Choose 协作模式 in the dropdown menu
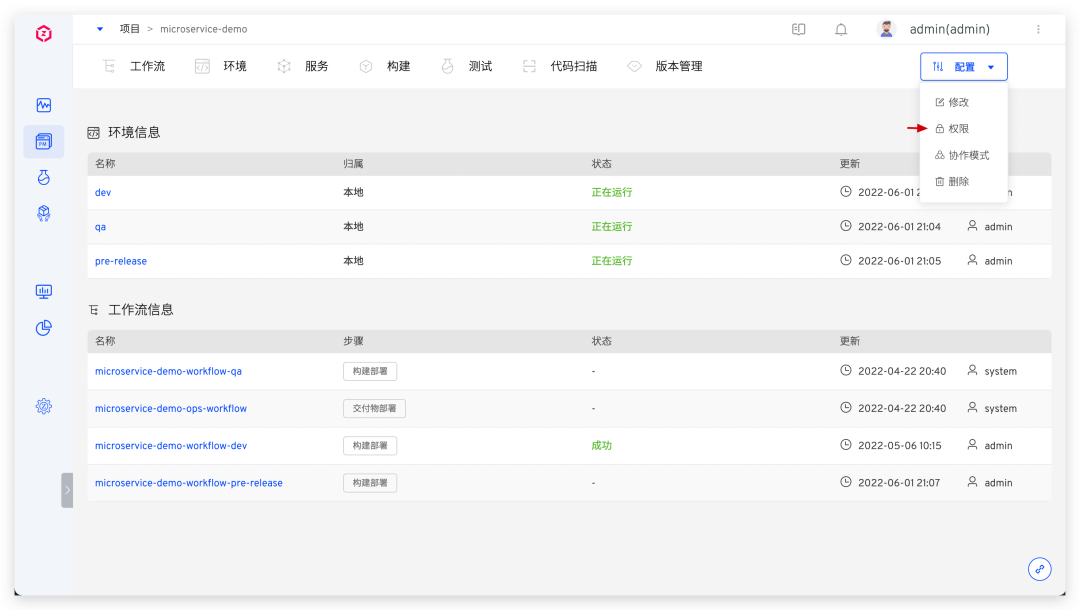 [x=968, y=155]
